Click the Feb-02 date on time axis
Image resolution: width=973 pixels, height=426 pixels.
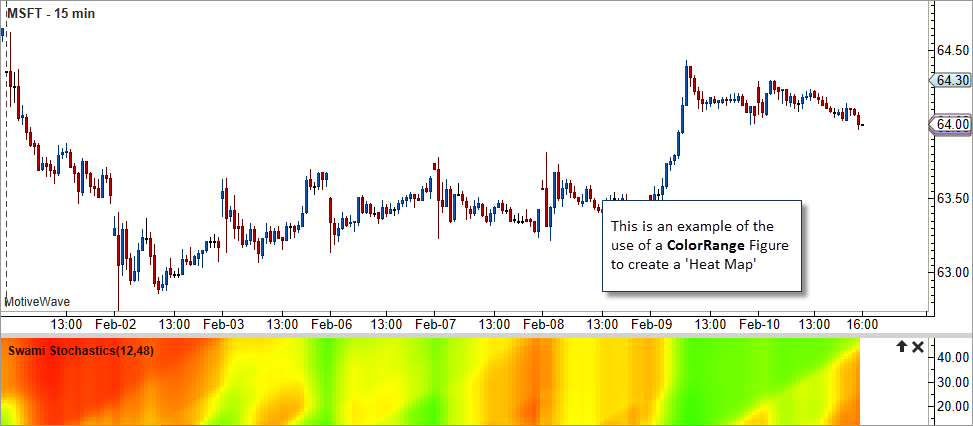[115, 324]
